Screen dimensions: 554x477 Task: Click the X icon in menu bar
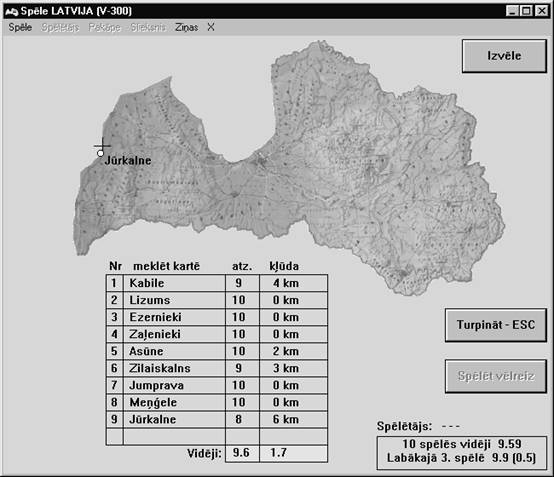[x=211, y=27]
